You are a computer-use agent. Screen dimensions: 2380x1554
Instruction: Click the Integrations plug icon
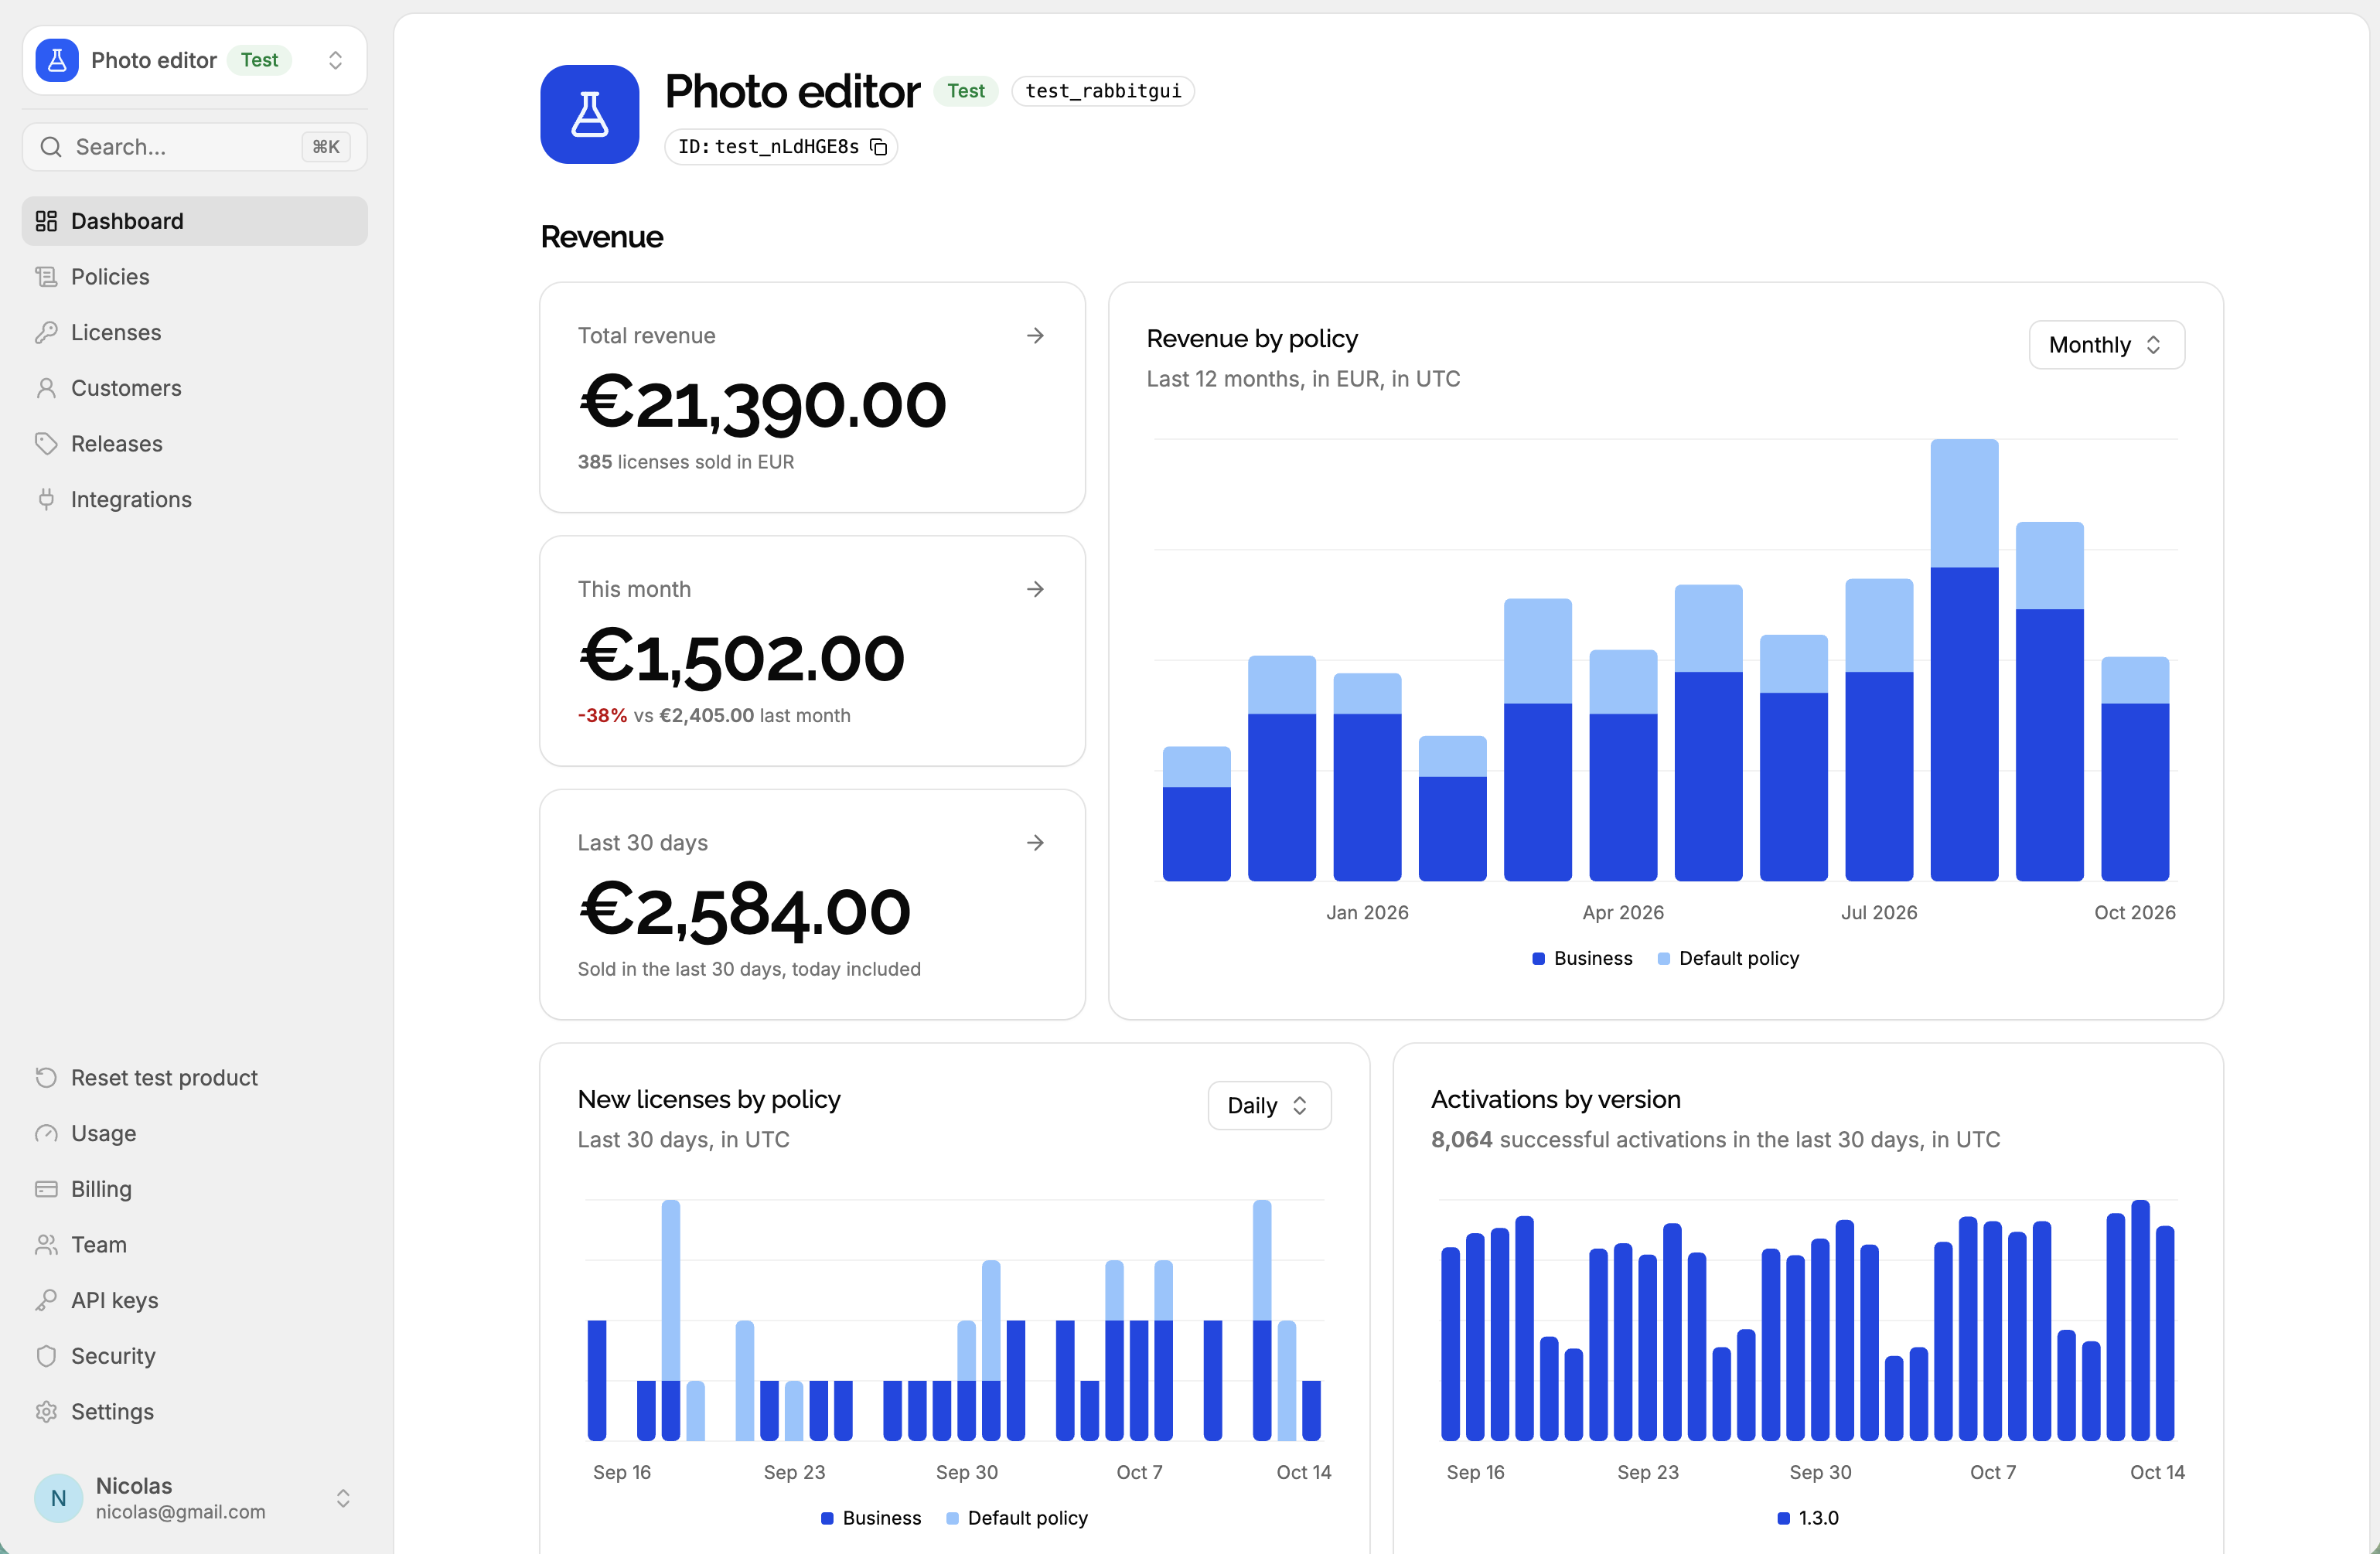pos(46,499)
